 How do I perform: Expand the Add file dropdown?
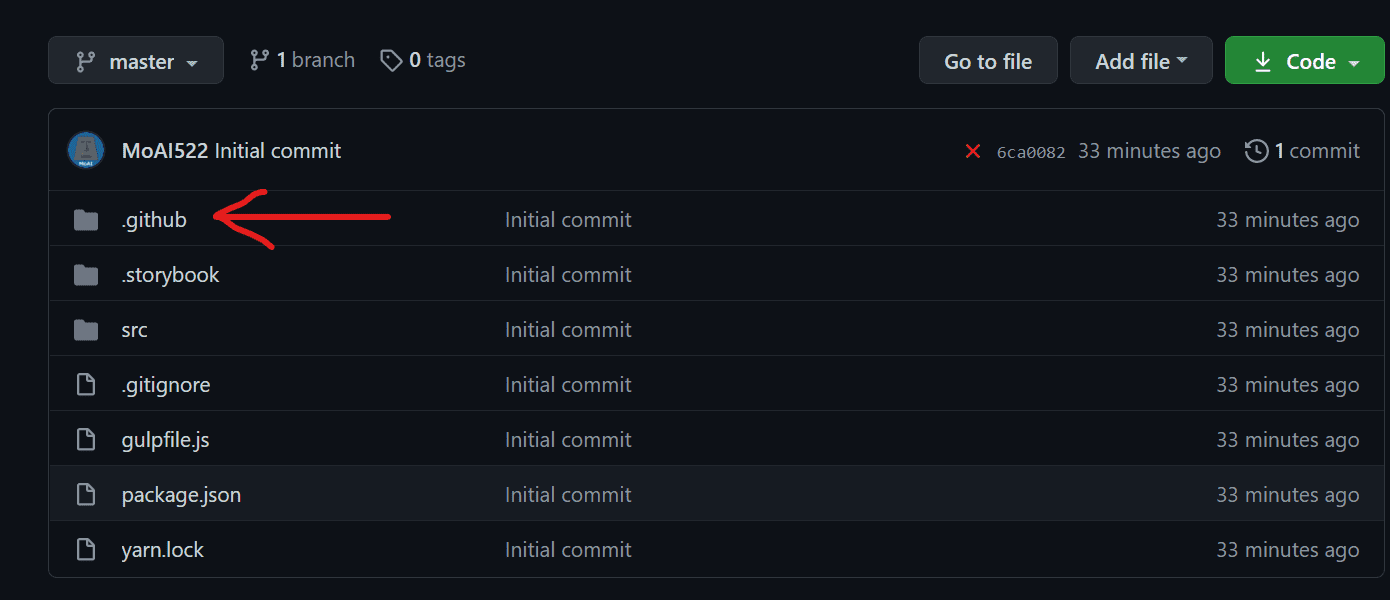(x=1141, y=61)
